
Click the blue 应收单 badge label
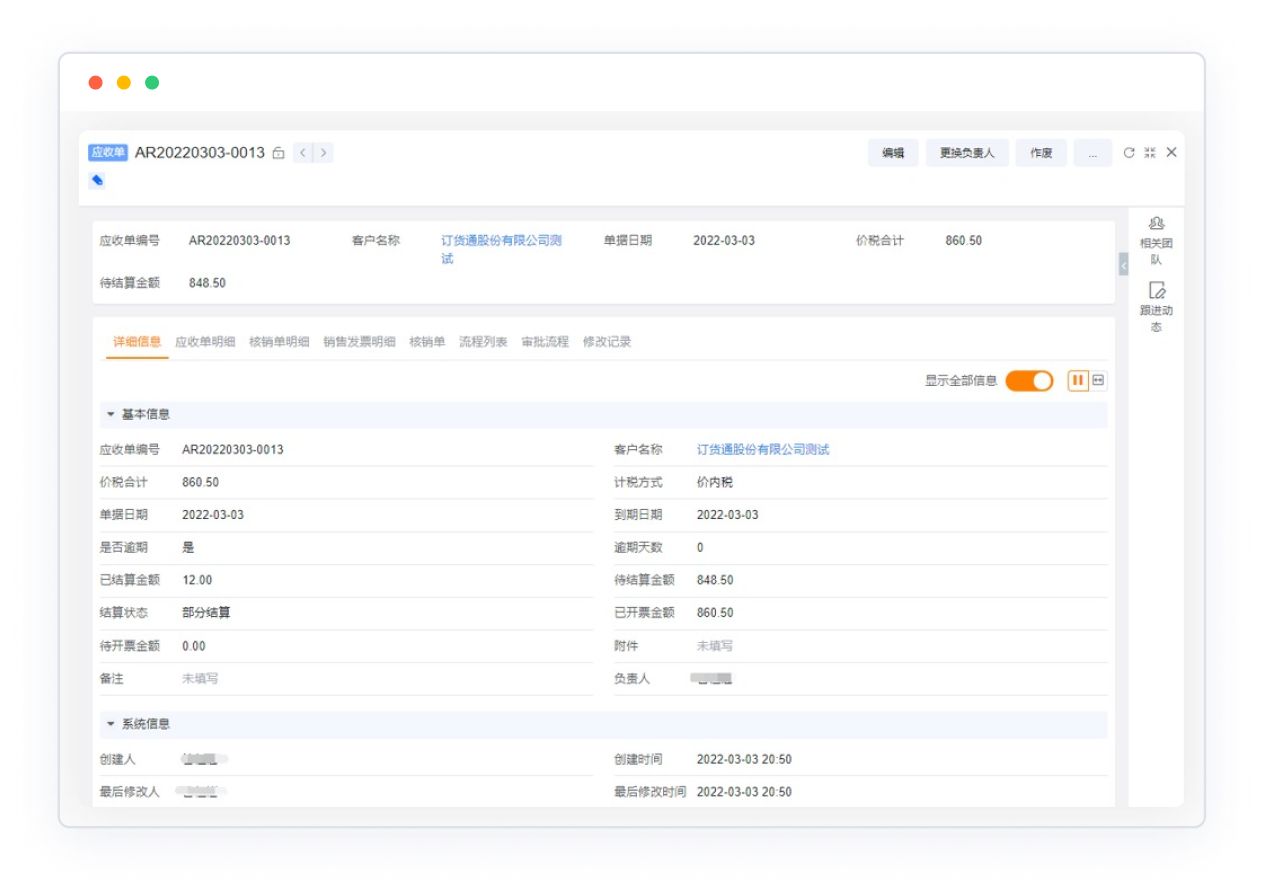pos(108,152)
